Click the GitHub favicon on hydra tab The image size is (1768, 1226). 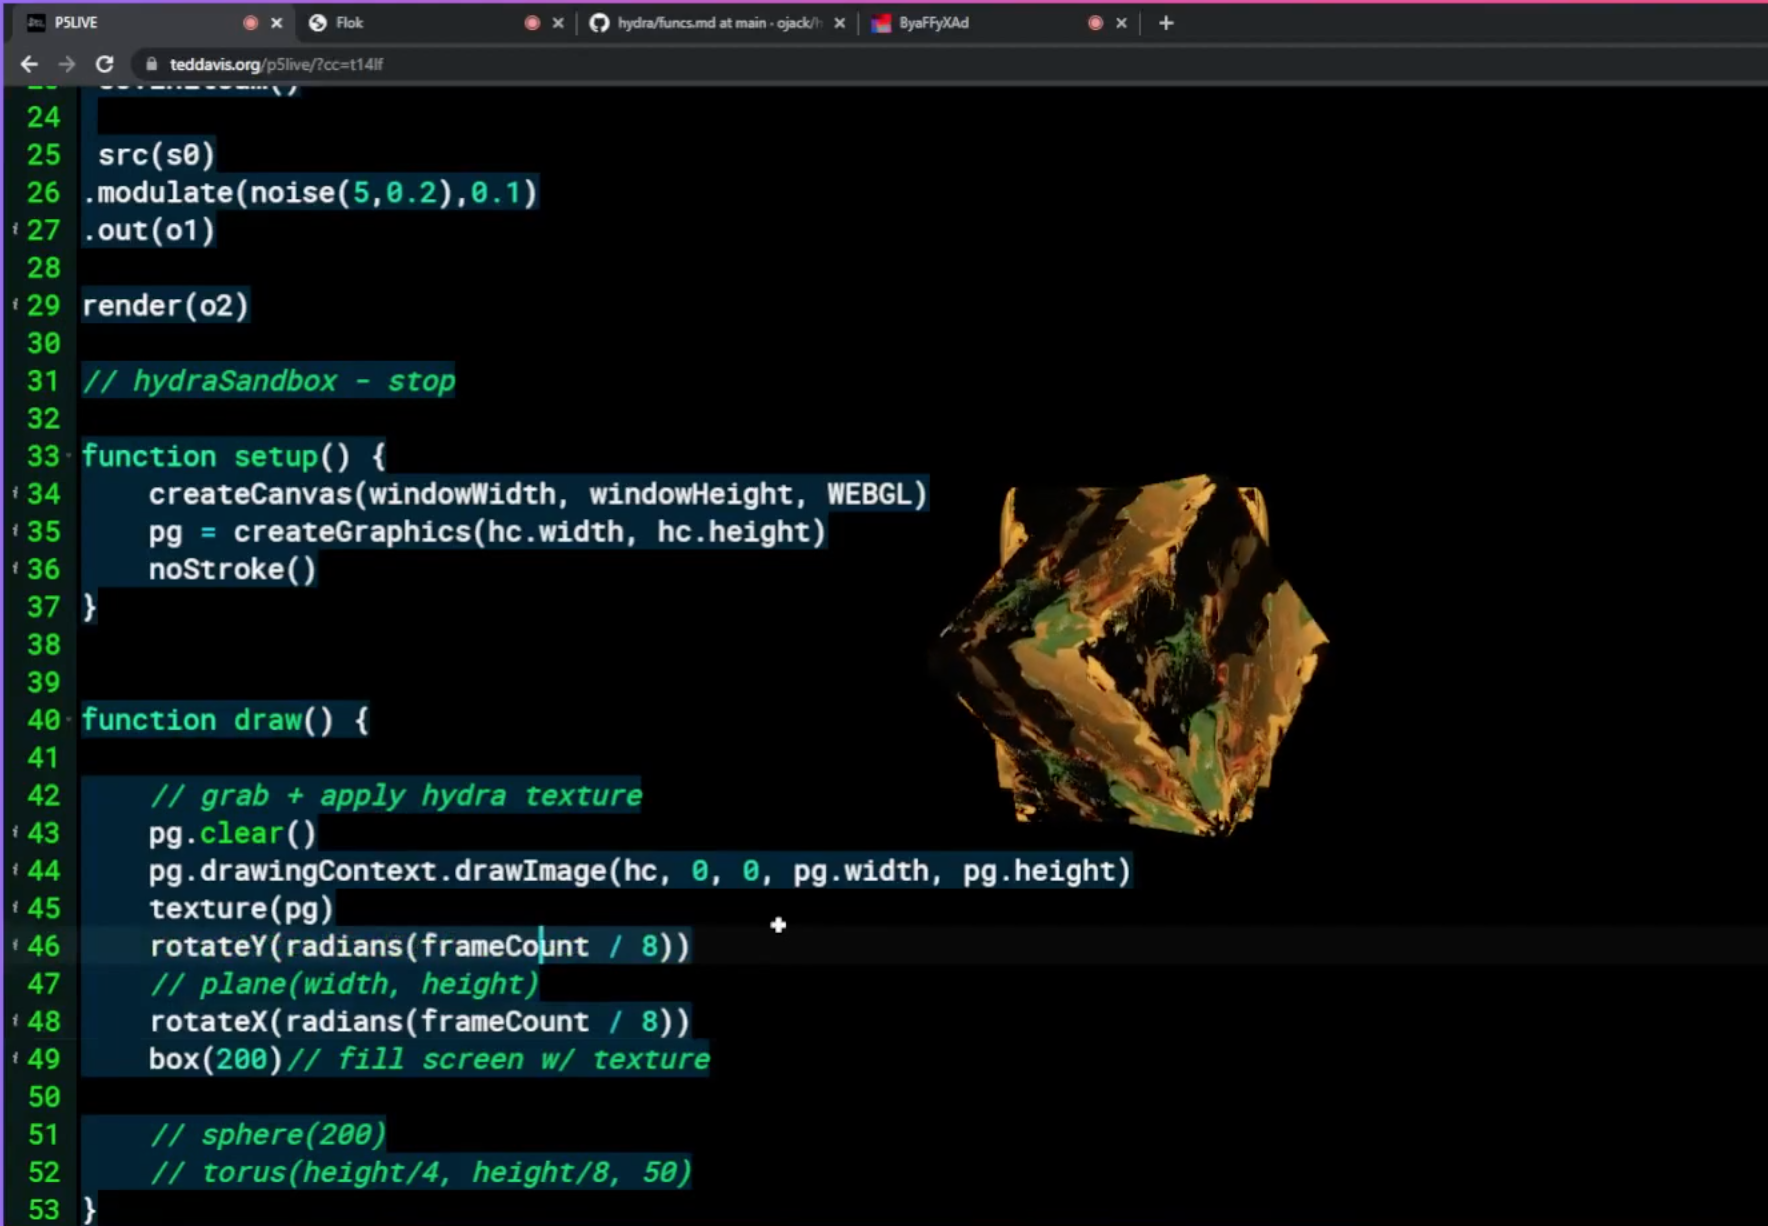[599, 23]
